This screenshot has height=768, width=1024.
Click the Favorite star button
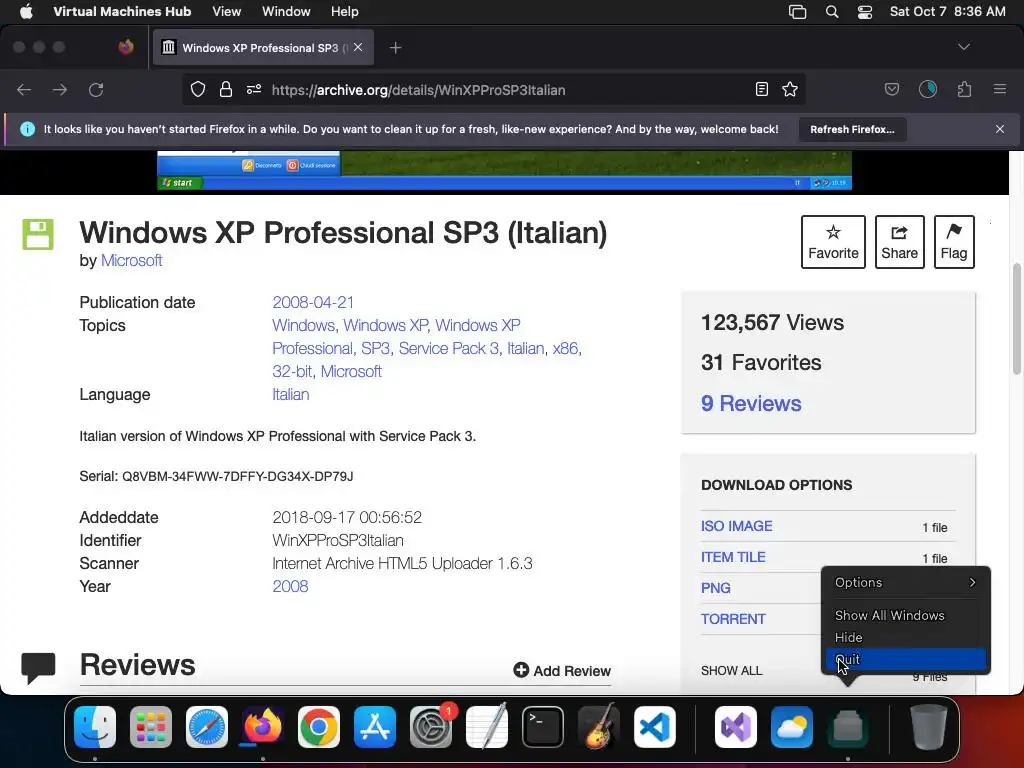click(833, 242)
